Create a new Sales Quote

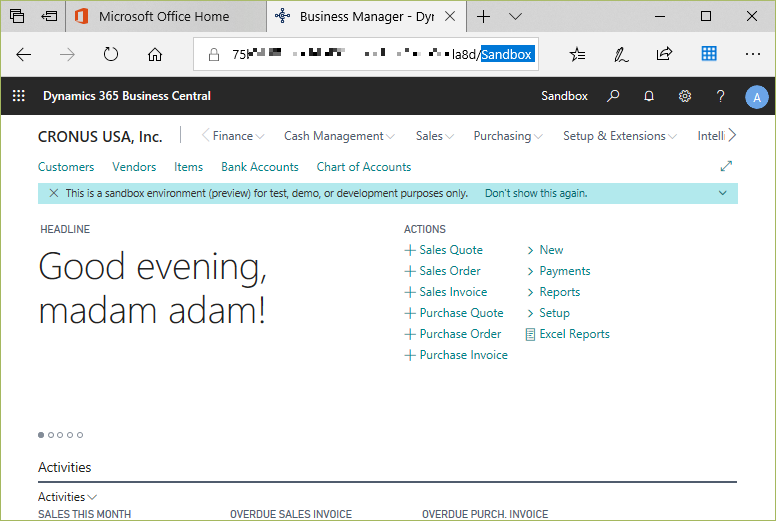click(x=443, y=250)
